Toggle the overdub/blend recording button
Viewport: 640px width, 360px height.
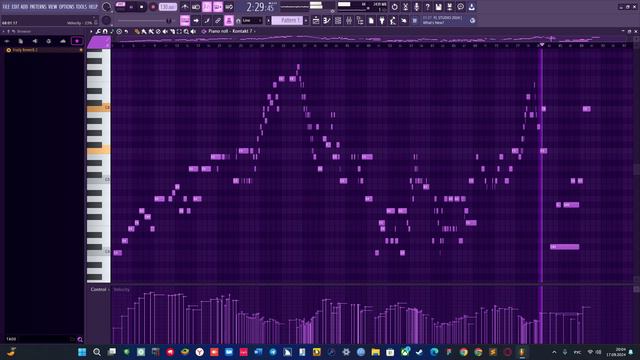tap(218, 7)
